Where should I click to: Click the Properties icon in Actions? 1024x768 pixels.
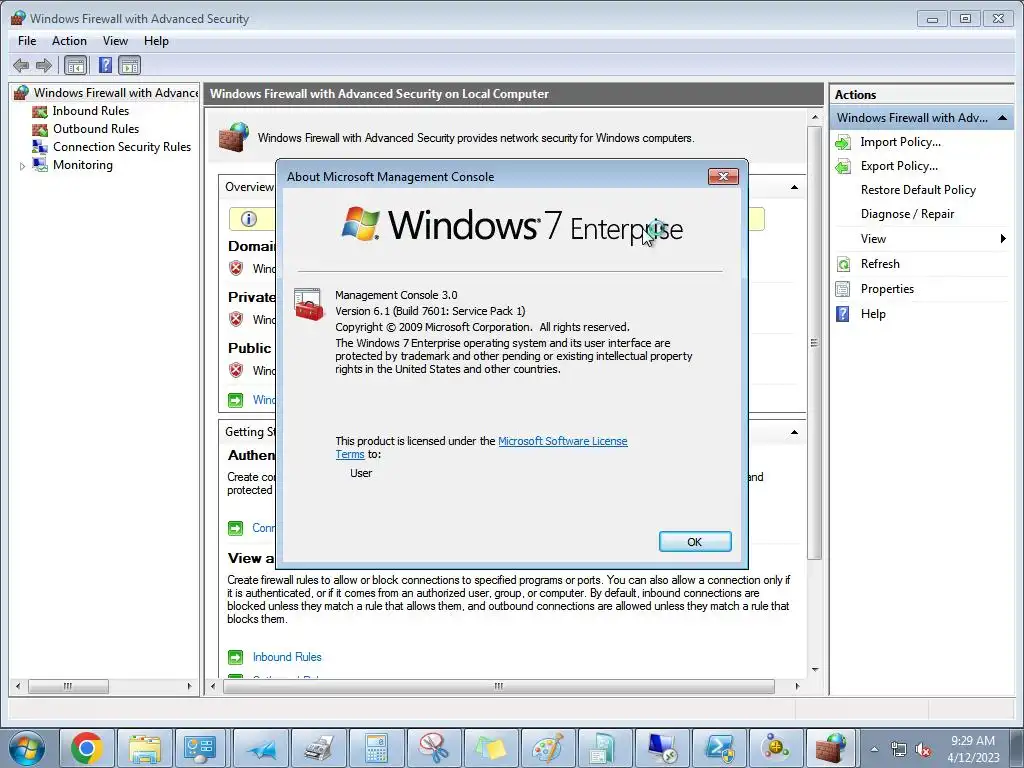[843, 289]
